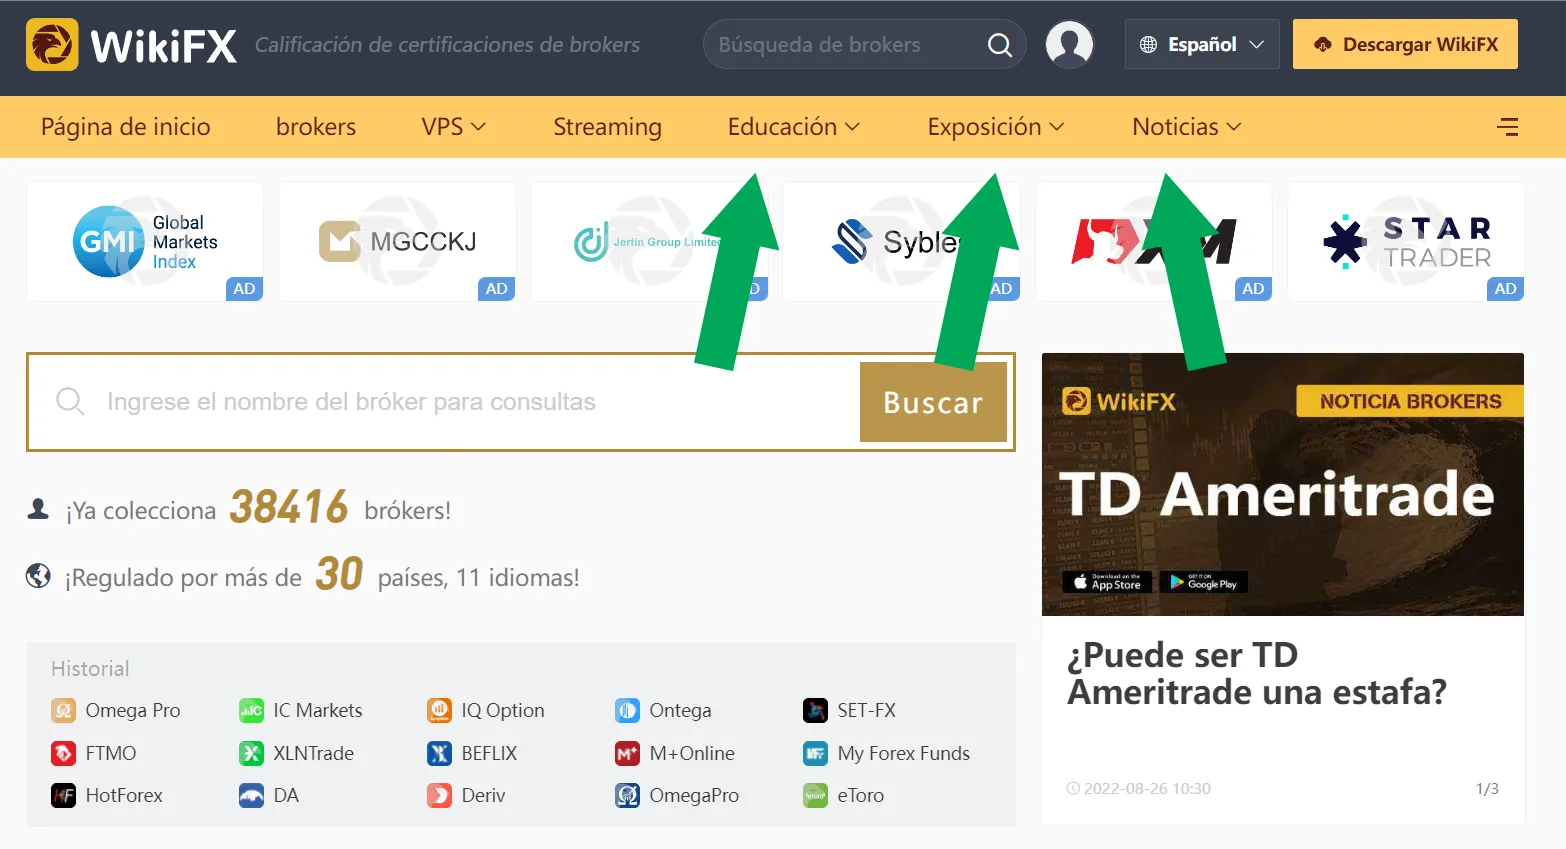Open DA broker from Historial
Viewport: 1566px width, 849px height.
pos(269,795)
